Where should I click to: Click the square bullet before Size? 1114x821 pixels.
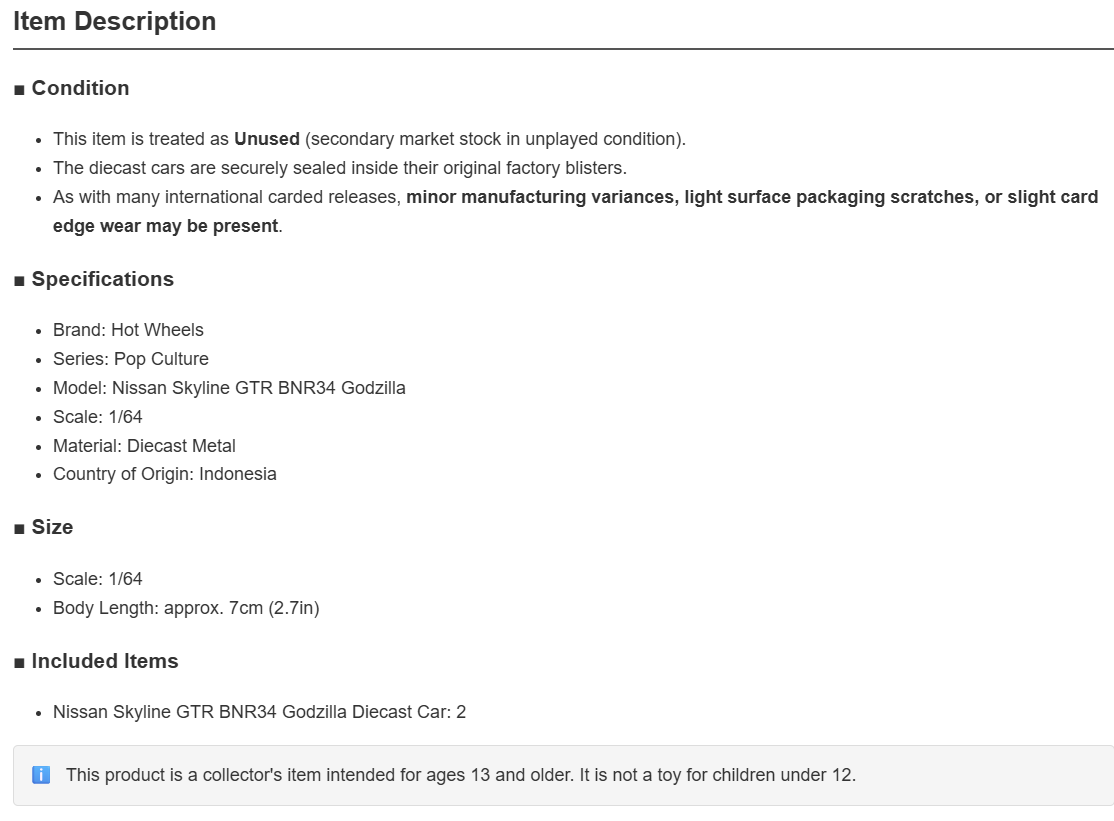coord(19,528)
